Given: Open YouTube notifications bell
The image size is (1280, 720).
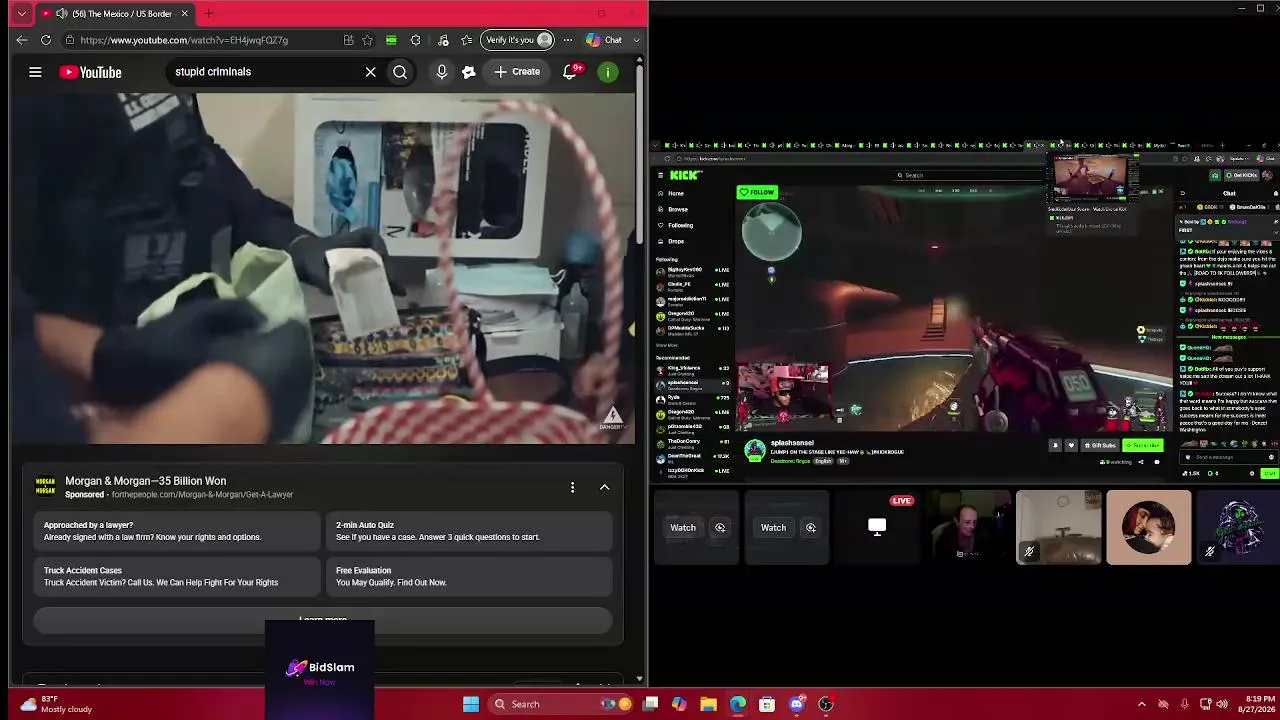Looking at the screenshot, I should click(570, 72).
